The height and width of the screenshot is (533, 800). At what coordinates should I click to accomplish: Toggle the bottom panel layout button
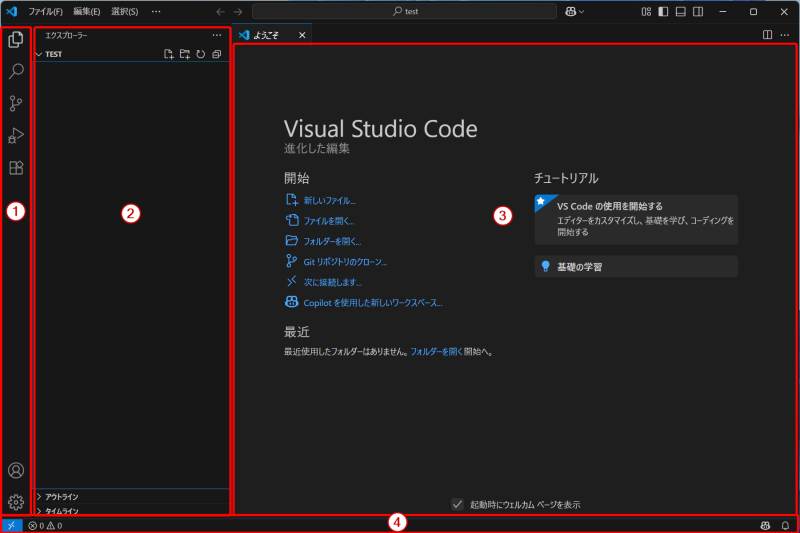(680, 11)
